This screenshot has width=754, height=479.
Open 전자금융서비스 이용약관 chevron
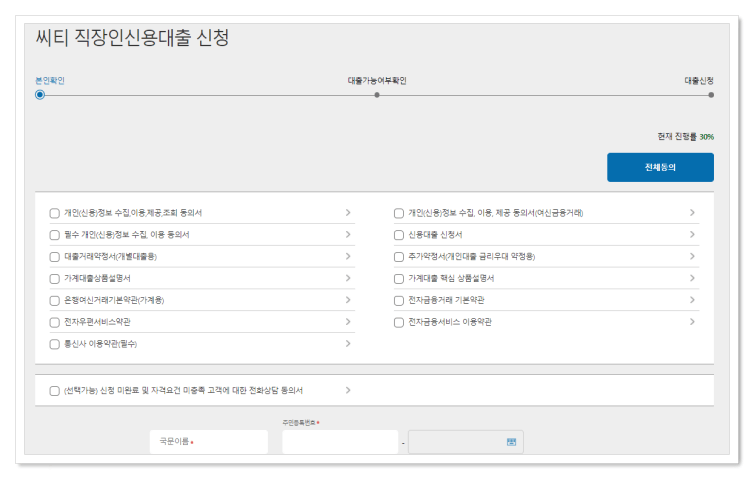692,322
